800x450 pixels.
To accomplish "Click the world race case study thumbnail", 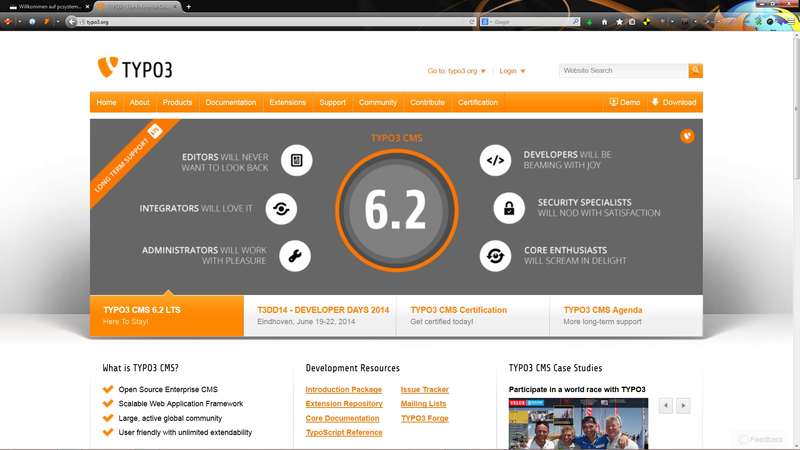I will (x=578, y=424).
